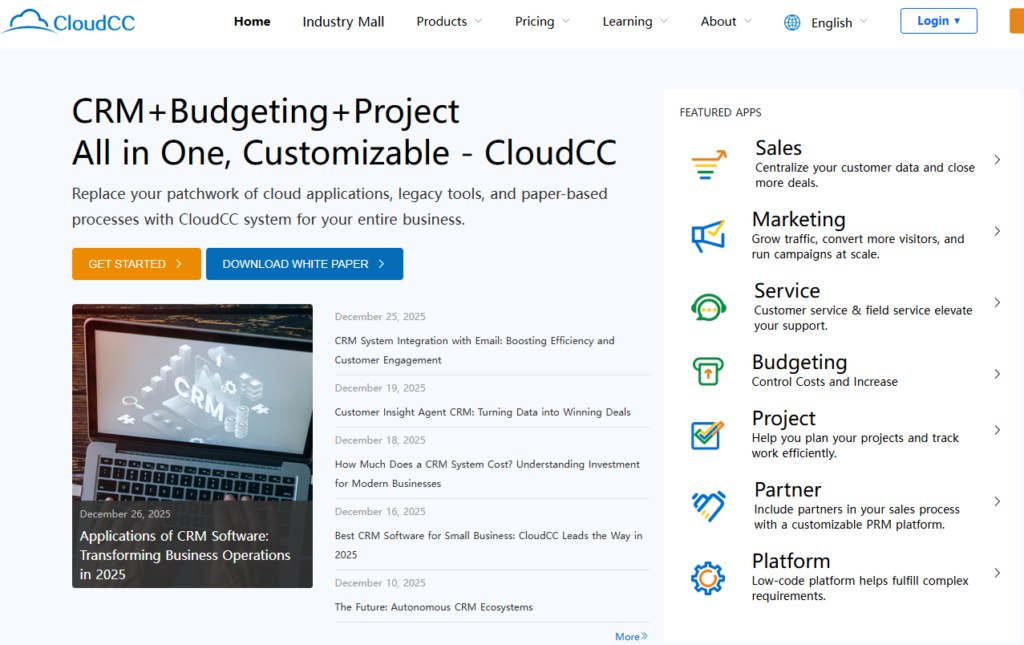This screenshot has height=645, width=1024.
Task: Expand the About menu
Action: [726, 21]
